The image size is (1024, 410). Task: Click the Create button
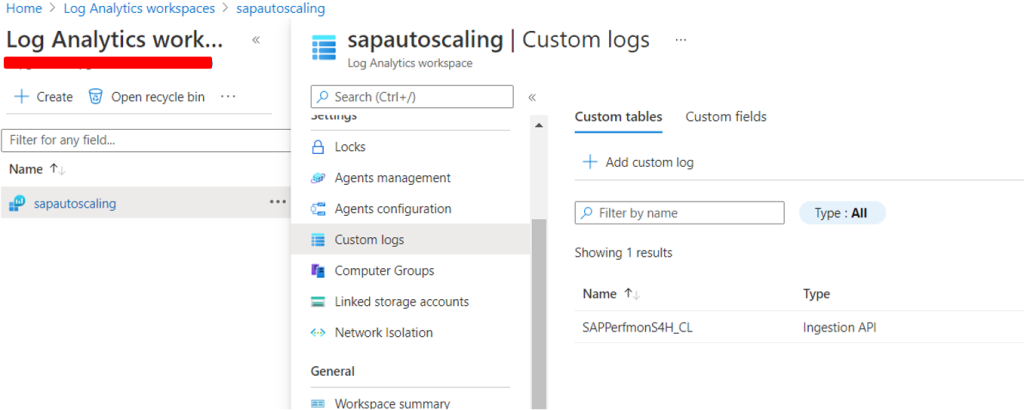point(43,97)
